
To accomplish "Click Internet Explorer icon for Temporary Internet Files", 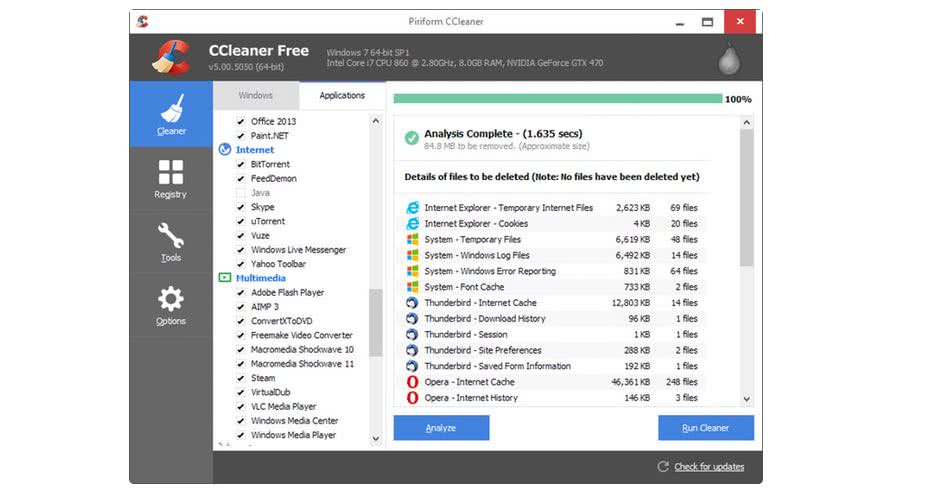I will (x=412, y=208).
